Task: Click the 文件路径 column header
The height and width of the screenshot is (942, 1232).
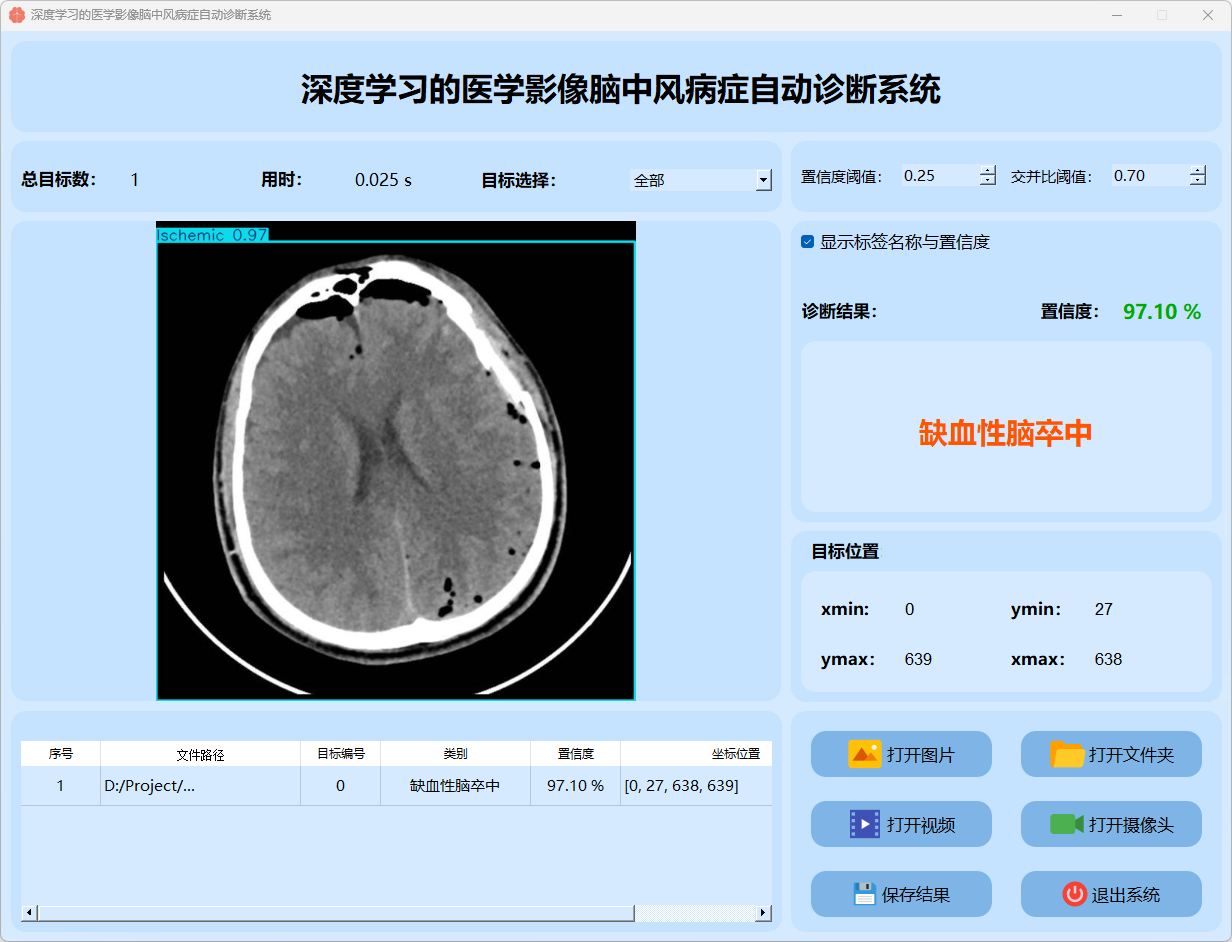Action: pyautogui.click(x=200, y=754)
